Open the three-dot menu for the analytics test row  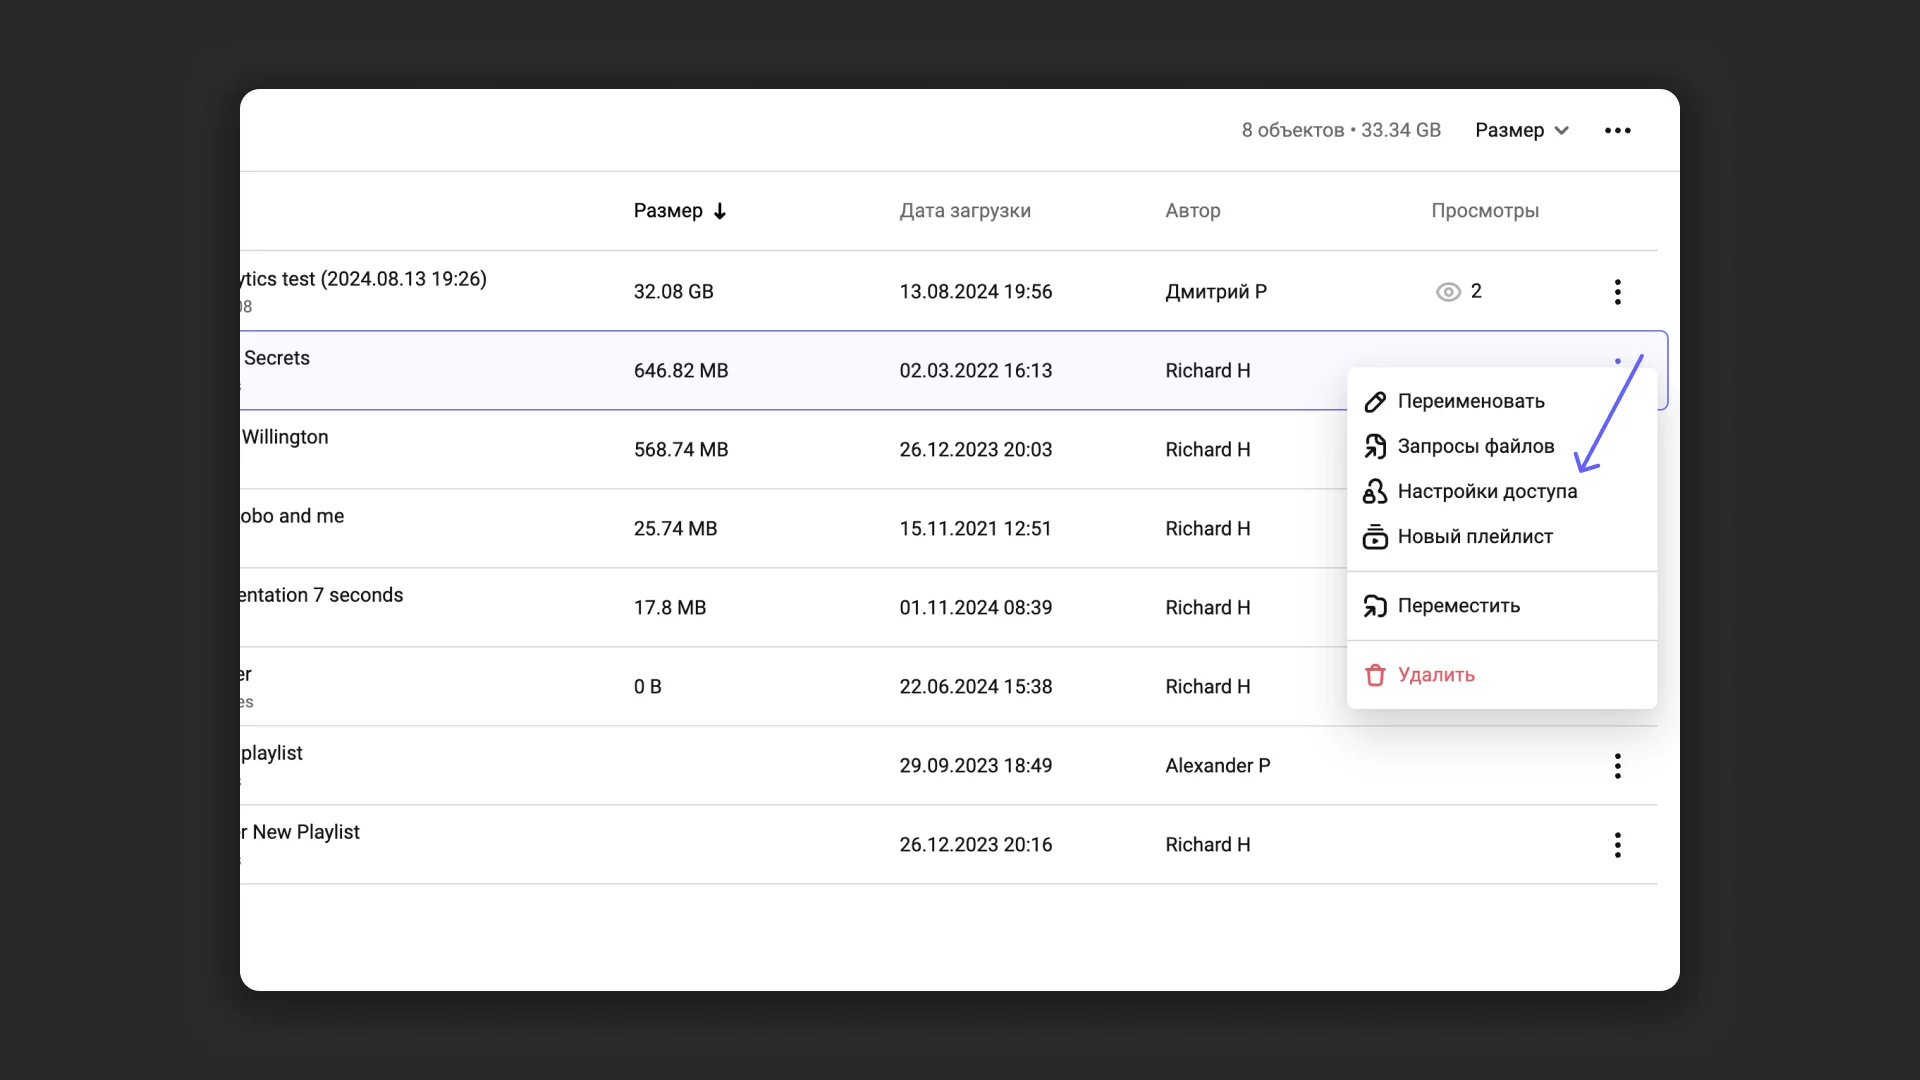click(x=1617, y=292)
